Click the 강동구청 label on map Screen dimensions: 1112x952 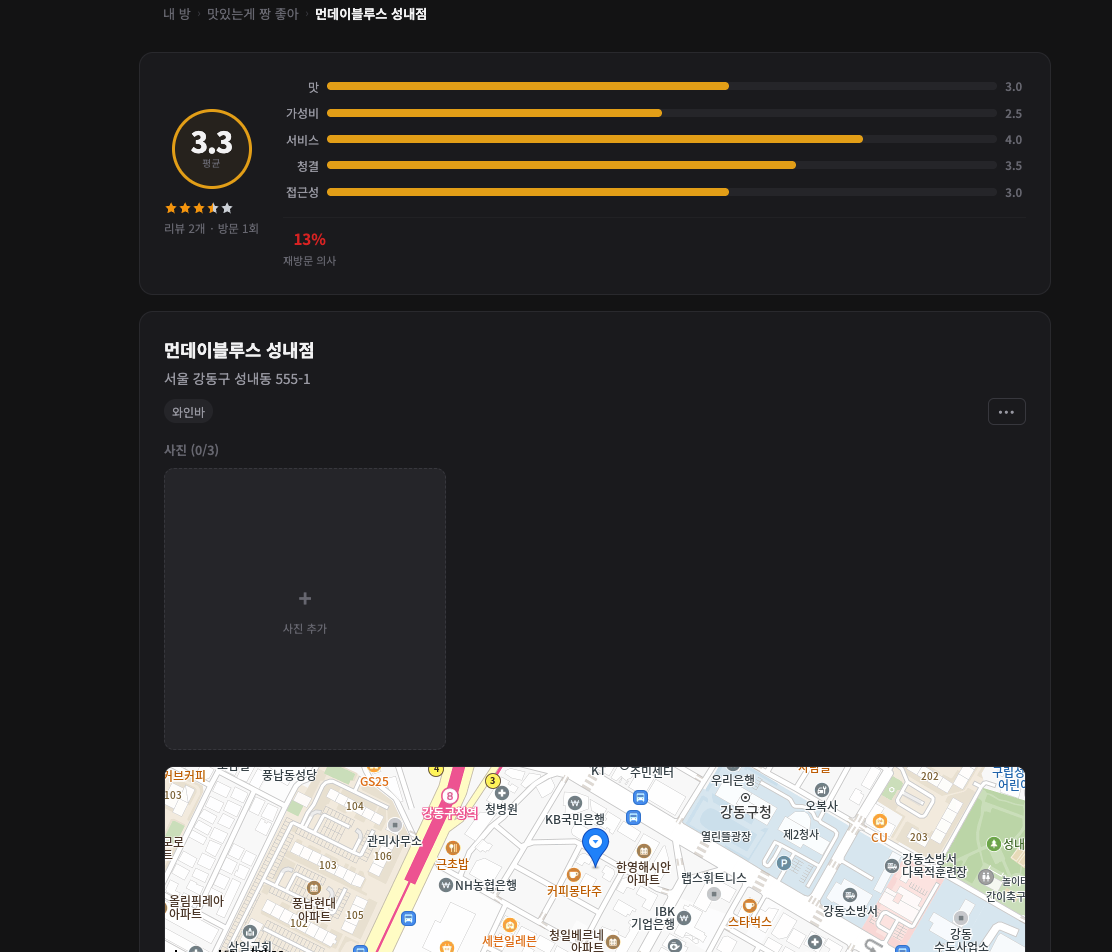coord(745,812)
